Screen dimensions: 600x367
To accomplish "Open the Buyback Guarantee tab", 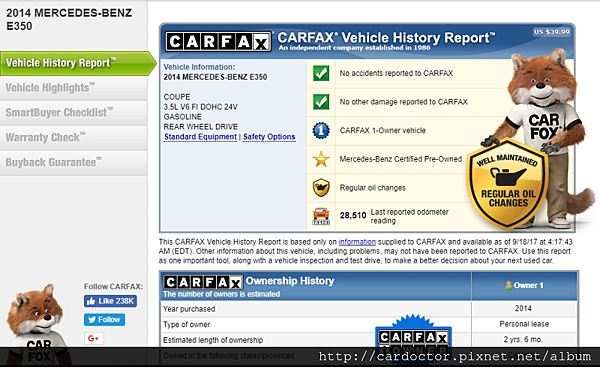I will point(73,163).
